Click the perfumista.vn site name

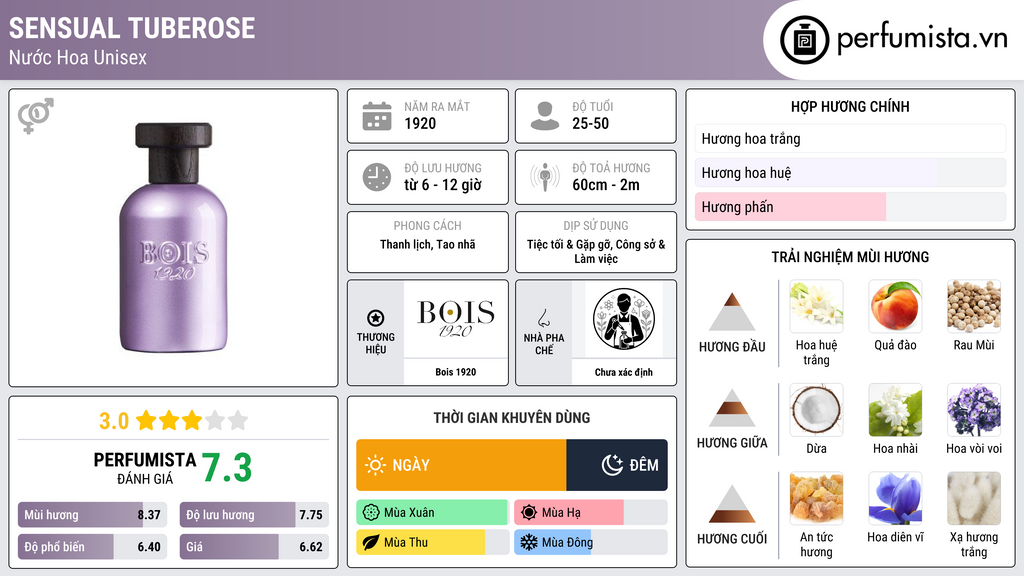point(922,39)
